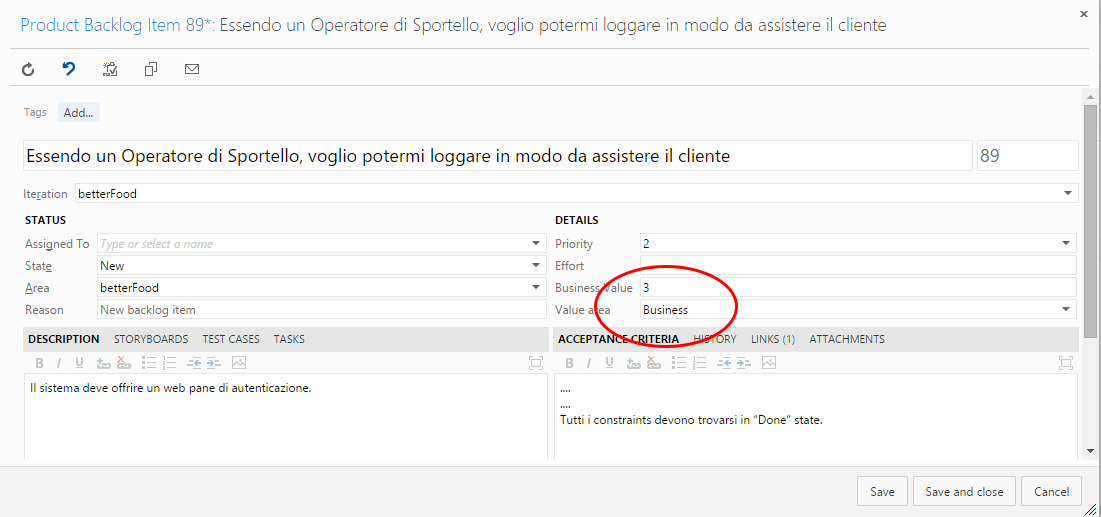Open the Test Cases tab
The width and height of the screenshot is (1101, 517).
click(231, 339)
